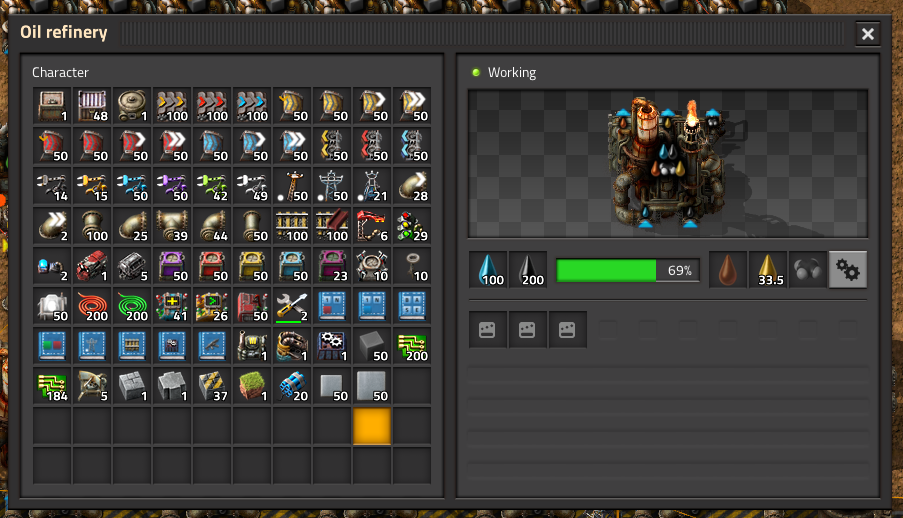This screenshot has height=518, width=903.
Task: Pick up the yellow storage chest stack
Action: tap(252, 266)
